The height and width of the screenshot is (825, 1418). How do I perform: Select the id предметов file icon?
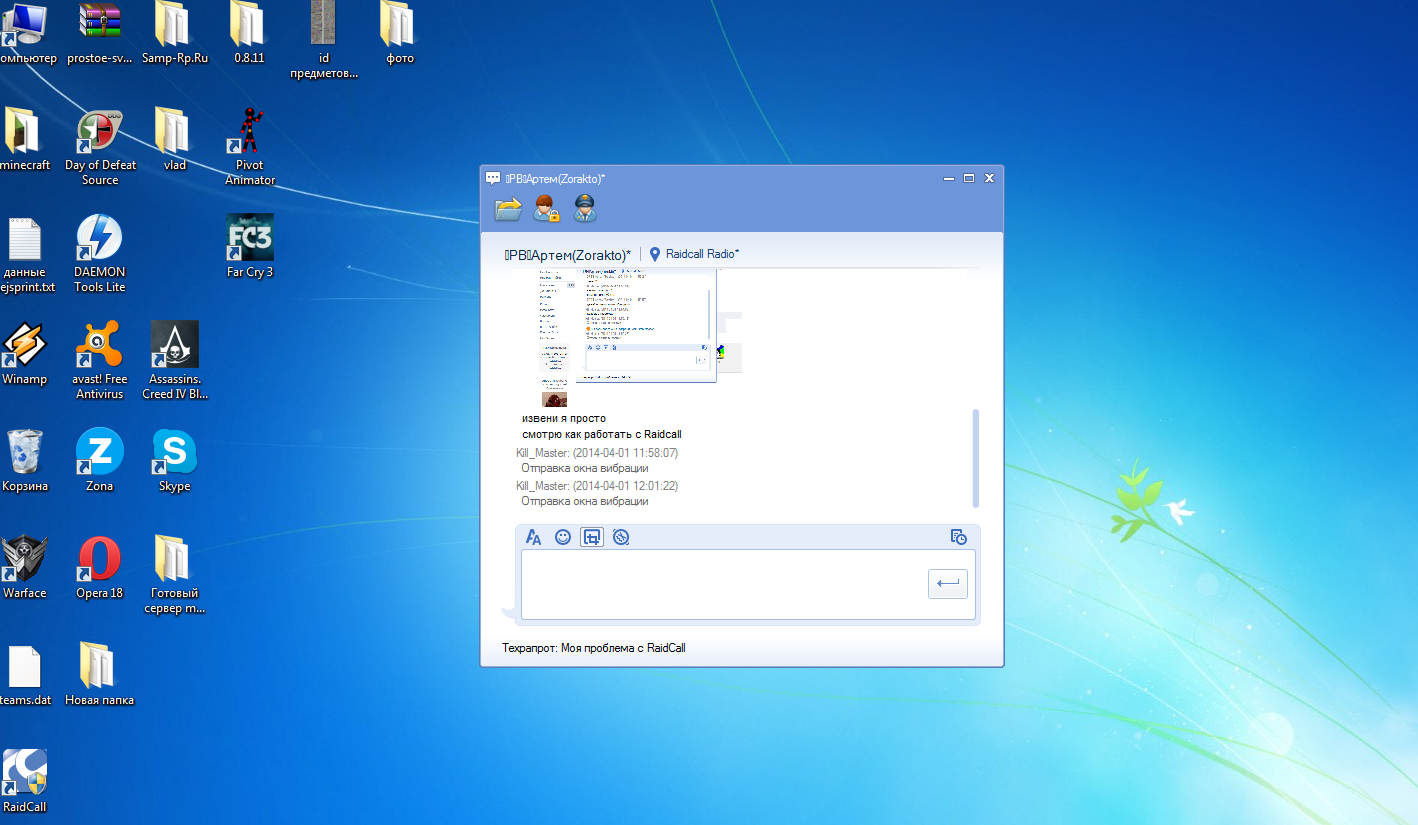tap(324, 40)
